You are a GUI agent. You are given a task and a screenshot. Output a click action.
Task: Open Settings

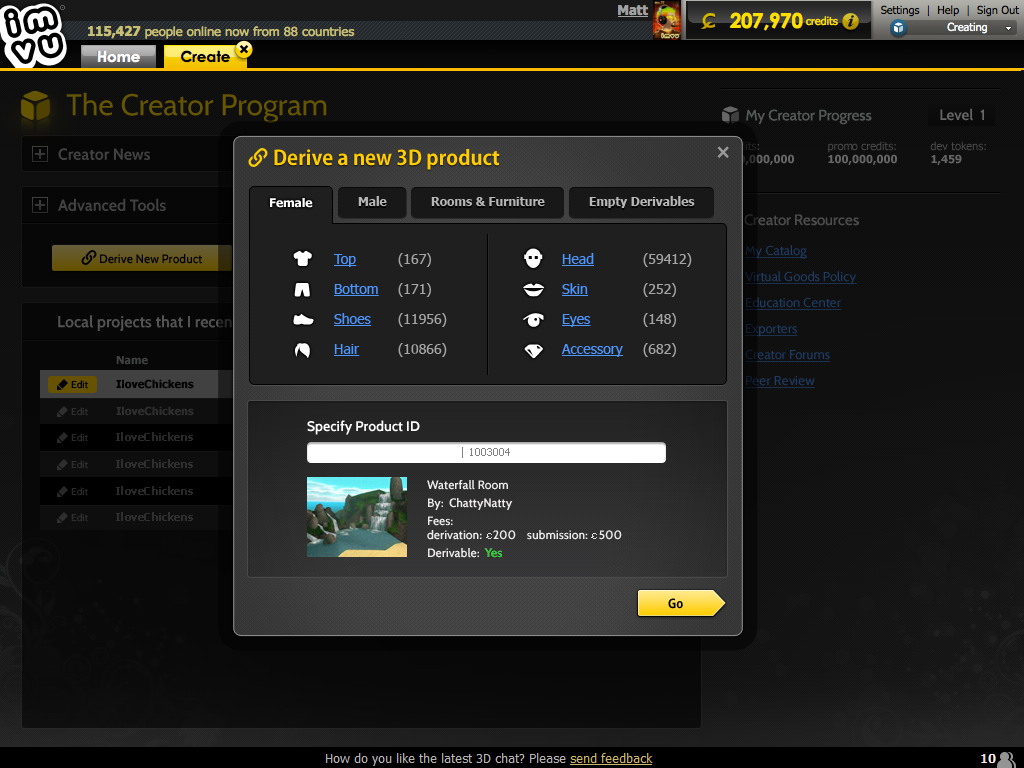click(899, 10)
